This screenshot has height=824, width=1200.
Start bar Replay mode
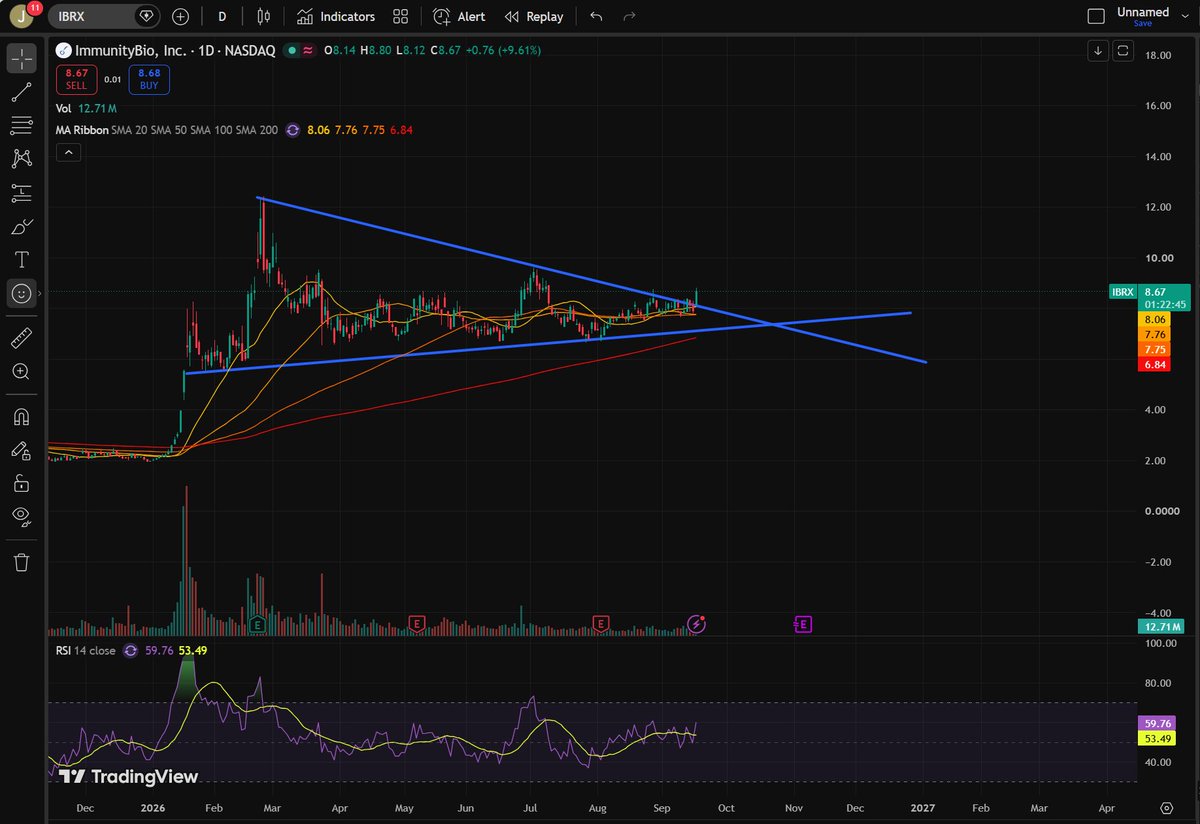(x=534, y=16)
